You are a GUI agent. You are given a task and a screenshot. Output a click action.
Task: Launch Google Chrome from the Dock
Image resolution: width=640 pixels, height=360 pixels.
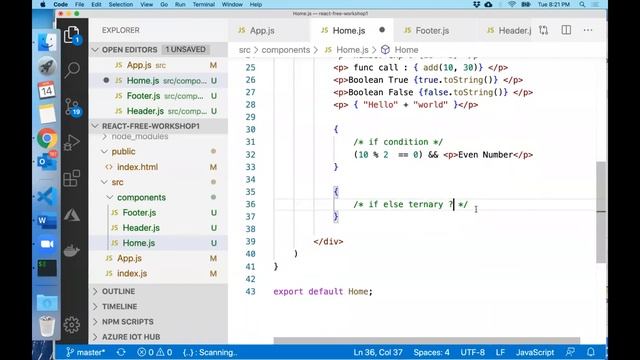point(47,139)
